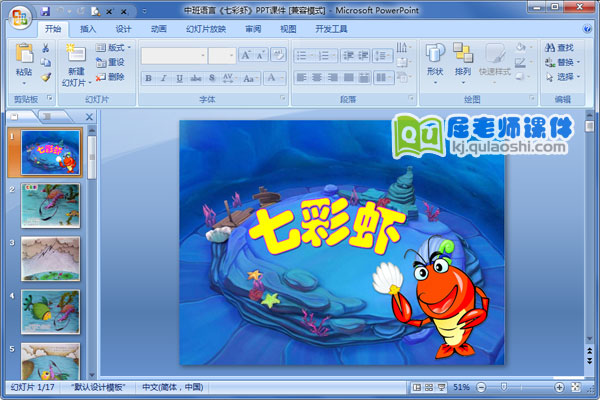
Task: Increase font size with large A
Action: [245, 55]
